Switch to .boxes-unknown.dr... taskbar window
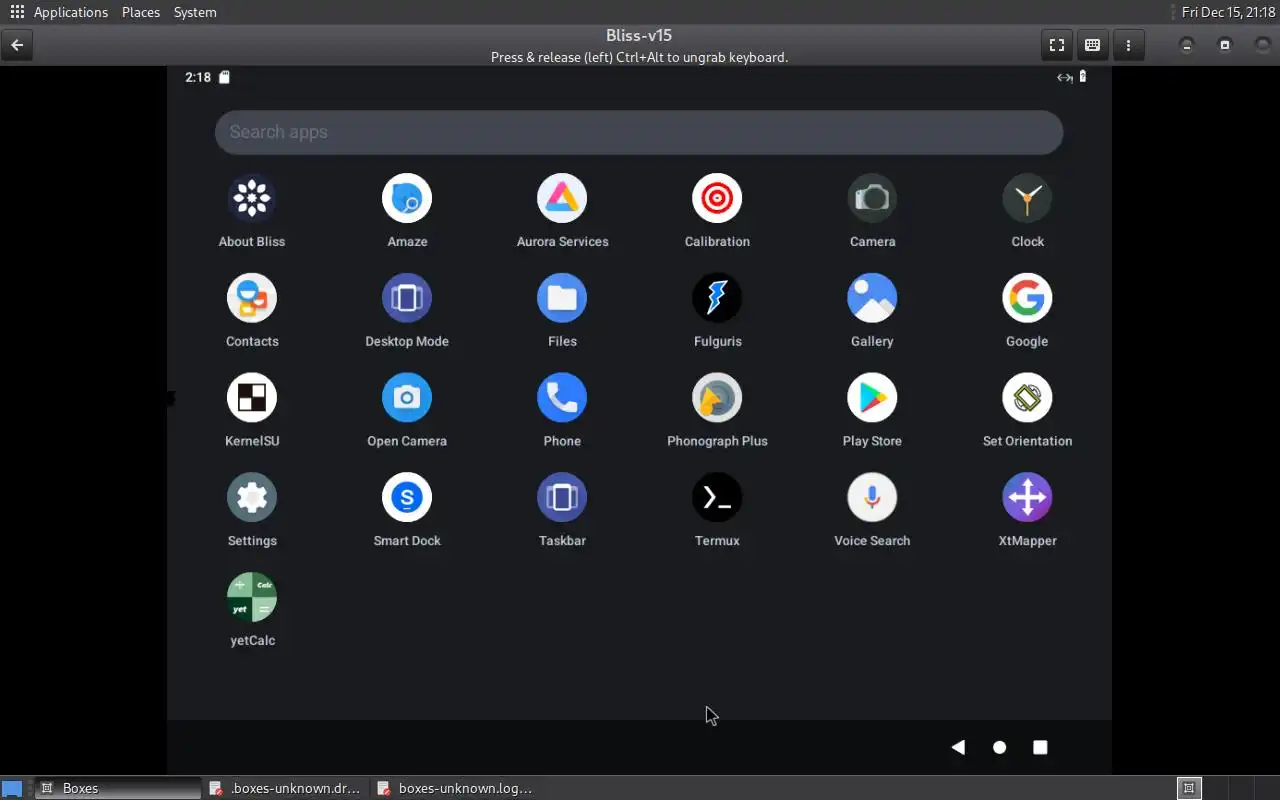Image resolution: width=1280 pixels, height=800 pixels. pyautogui.click(x=285, y=788)
